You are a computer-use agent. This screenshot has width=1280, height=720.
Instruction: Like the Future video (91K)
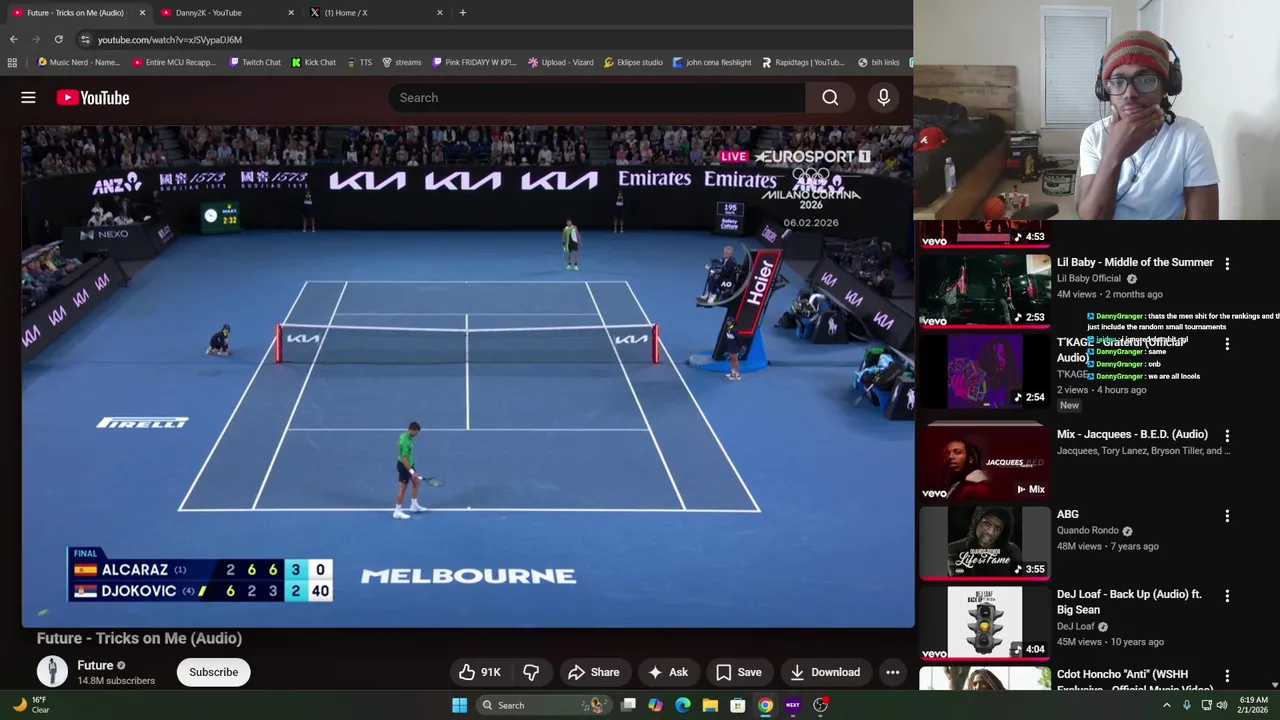point(479,672)
